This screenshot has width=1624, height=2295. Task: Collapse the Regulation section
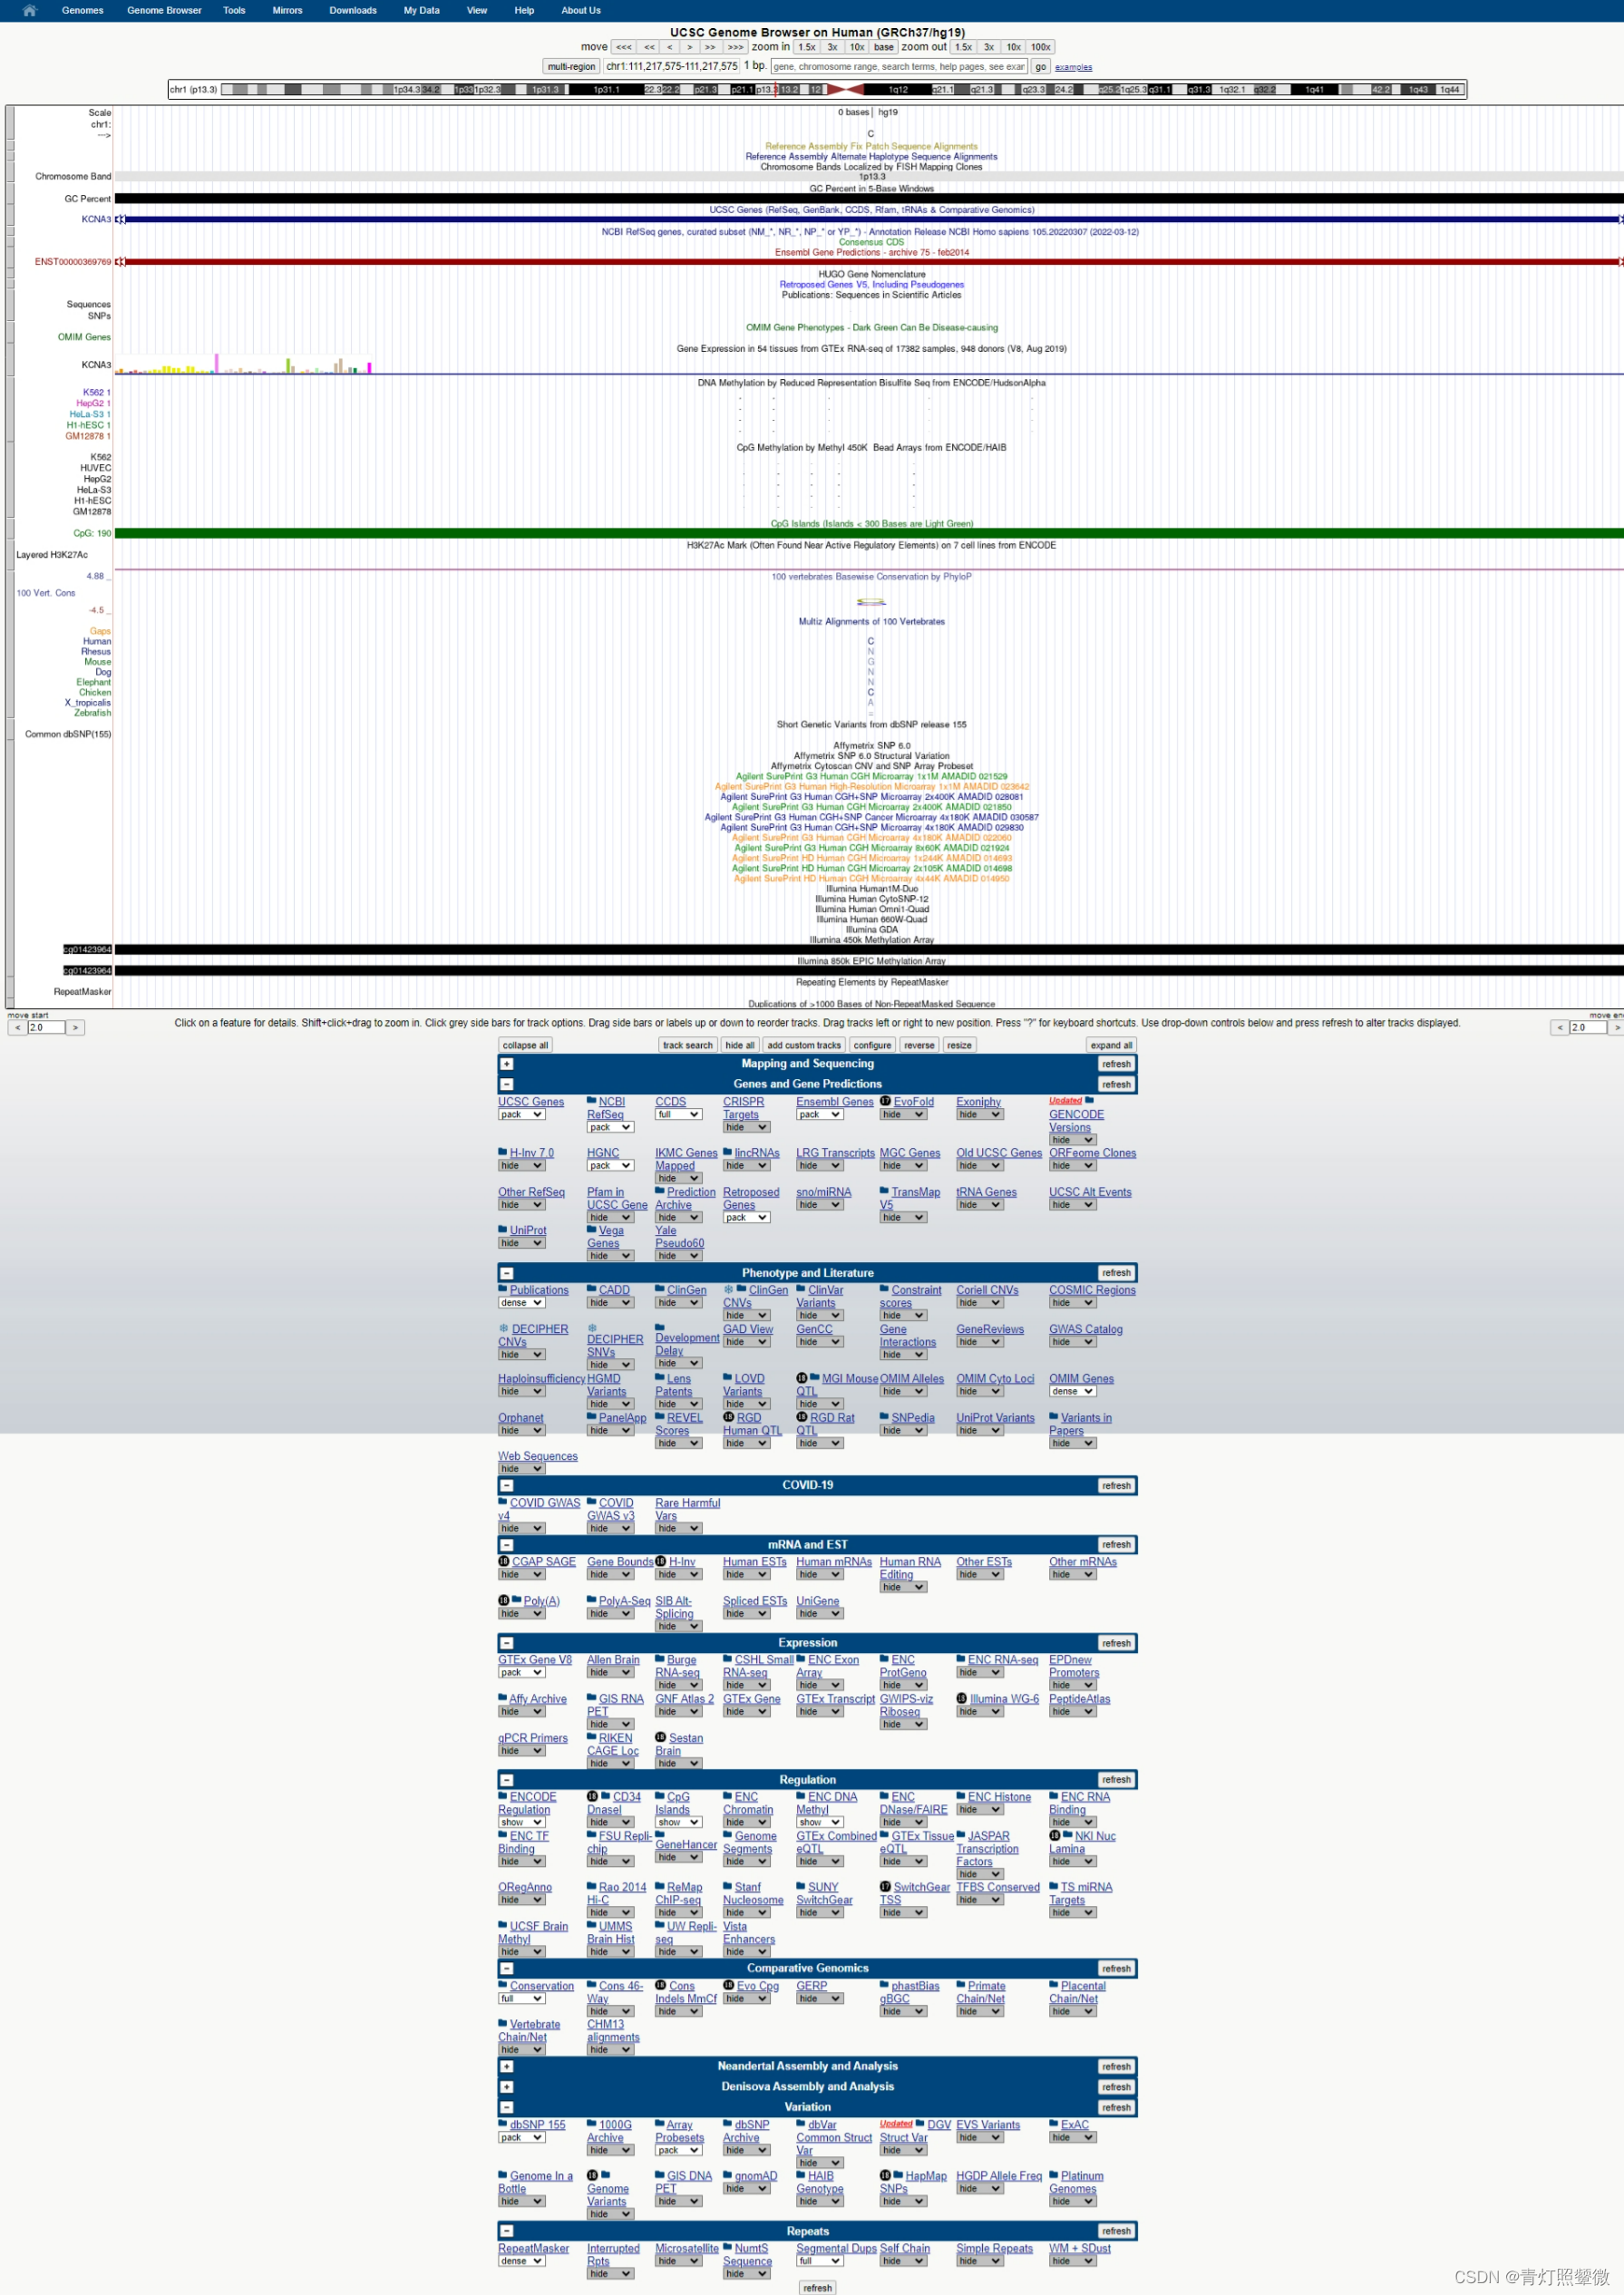(507, 1780)
